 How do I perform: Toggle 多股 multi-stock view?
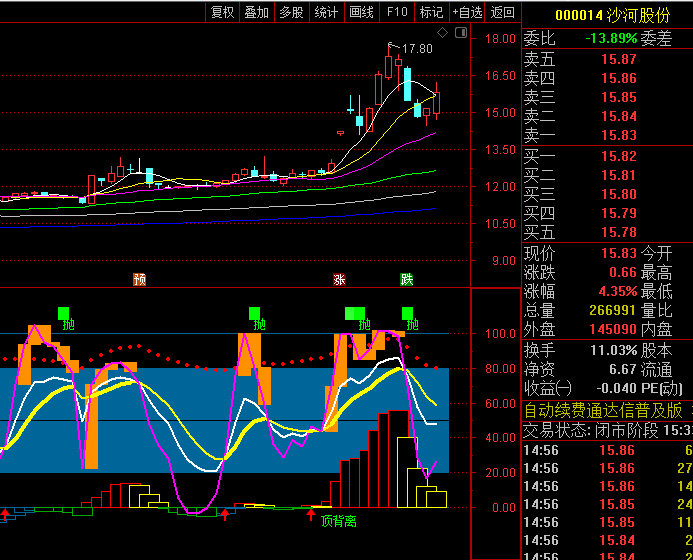coord(291,12)
